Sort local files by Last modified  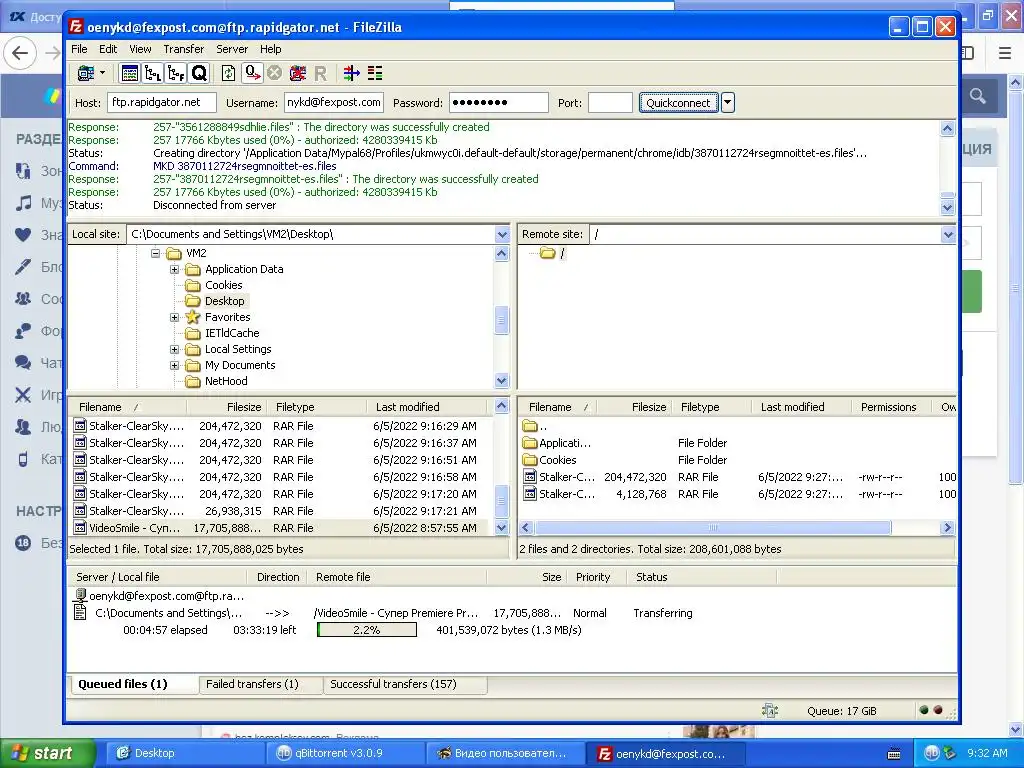(x=408, y=407)
